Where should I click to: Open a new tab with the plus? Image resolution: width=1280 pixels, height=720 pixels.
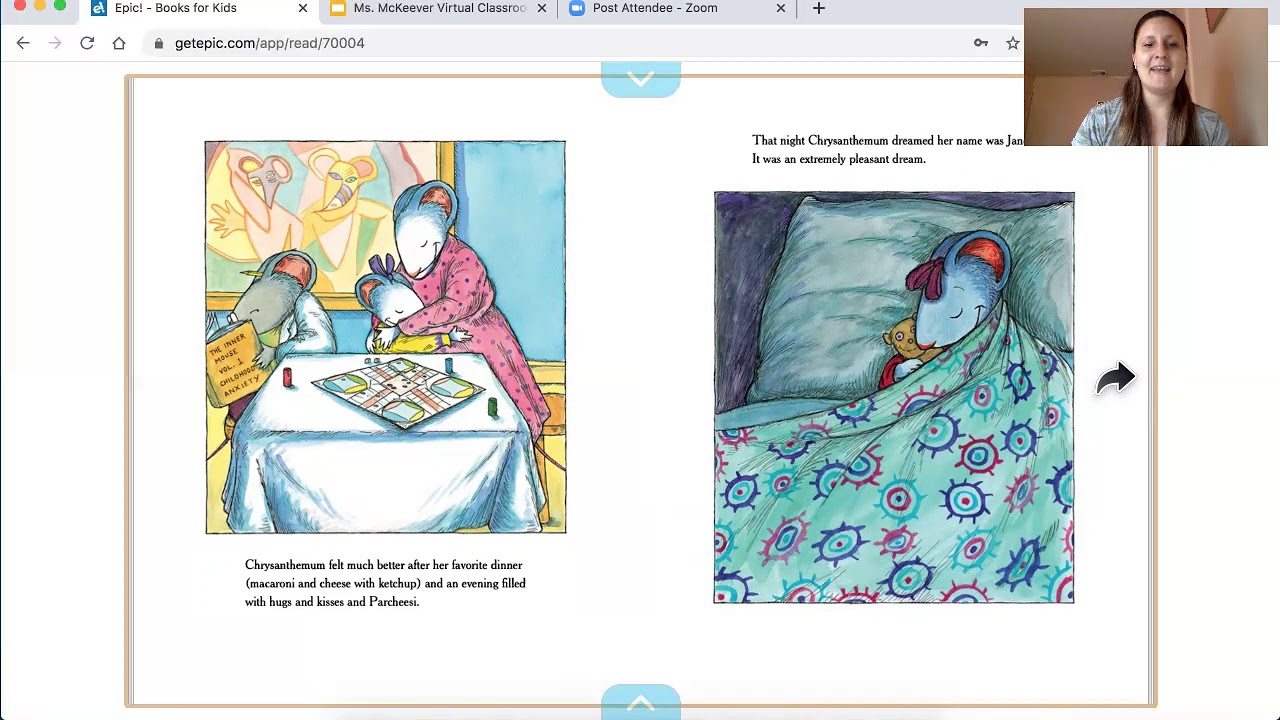click(819, 8)
